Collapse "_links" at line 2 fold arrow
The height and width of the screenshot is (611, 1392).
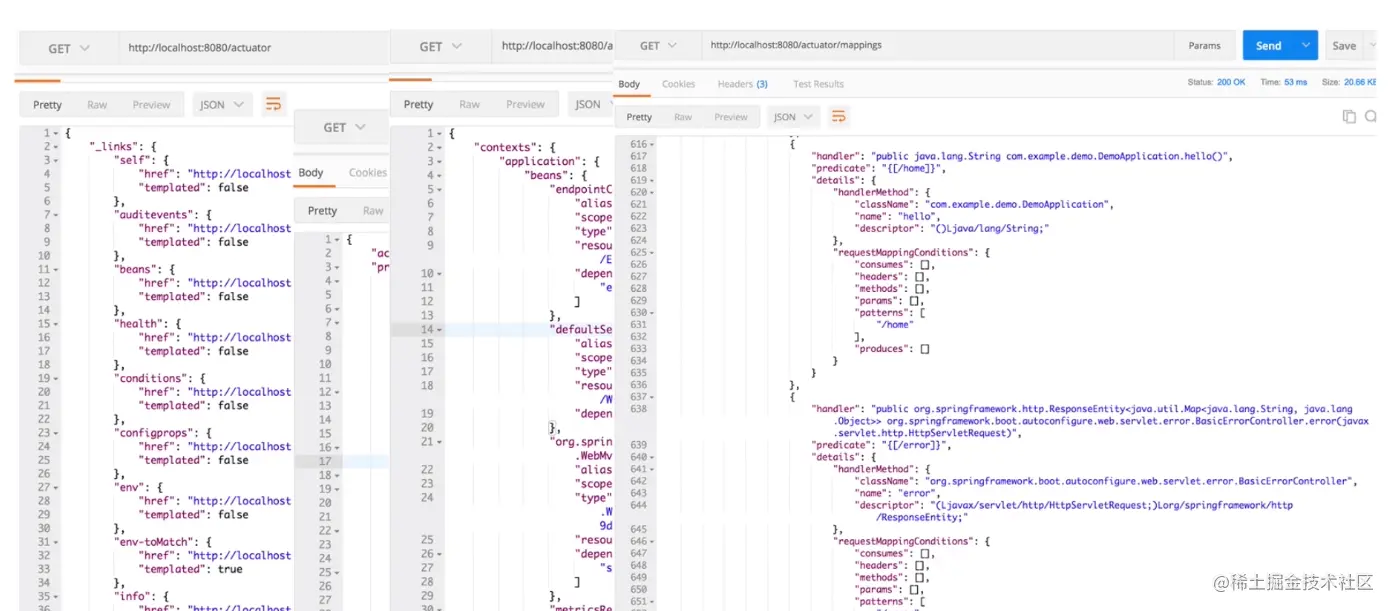click(x=58, y=147)
